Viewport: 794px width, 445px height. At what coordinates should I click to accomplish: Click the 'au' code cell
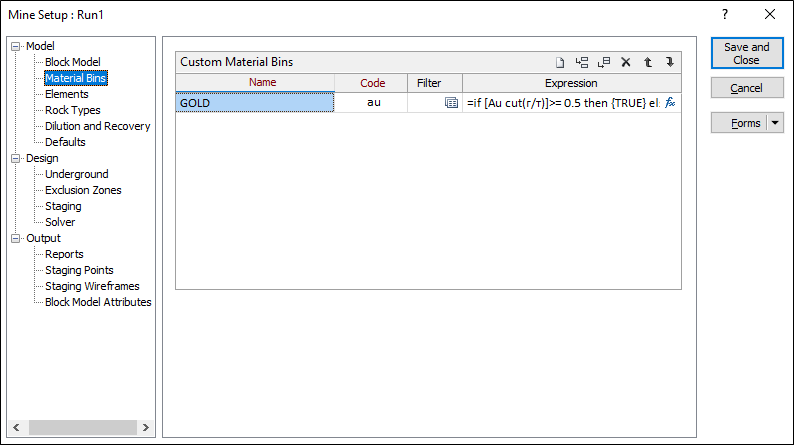coord(371,103)
